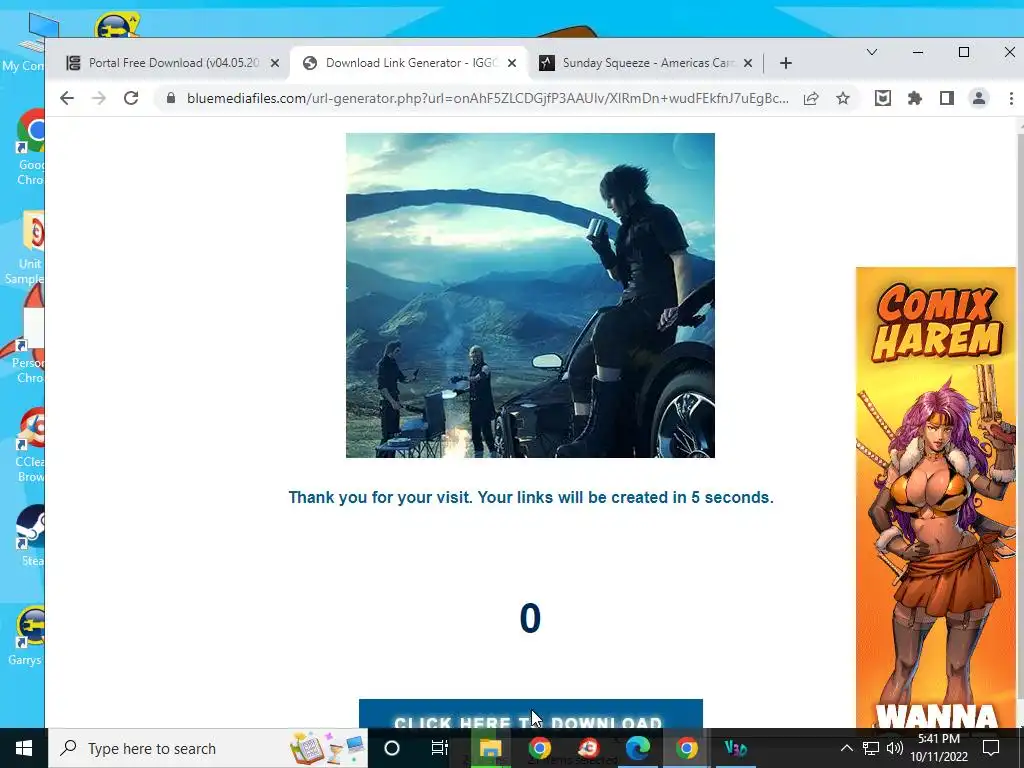
Task: Open a new browser tab
Action: coord(786,63)
